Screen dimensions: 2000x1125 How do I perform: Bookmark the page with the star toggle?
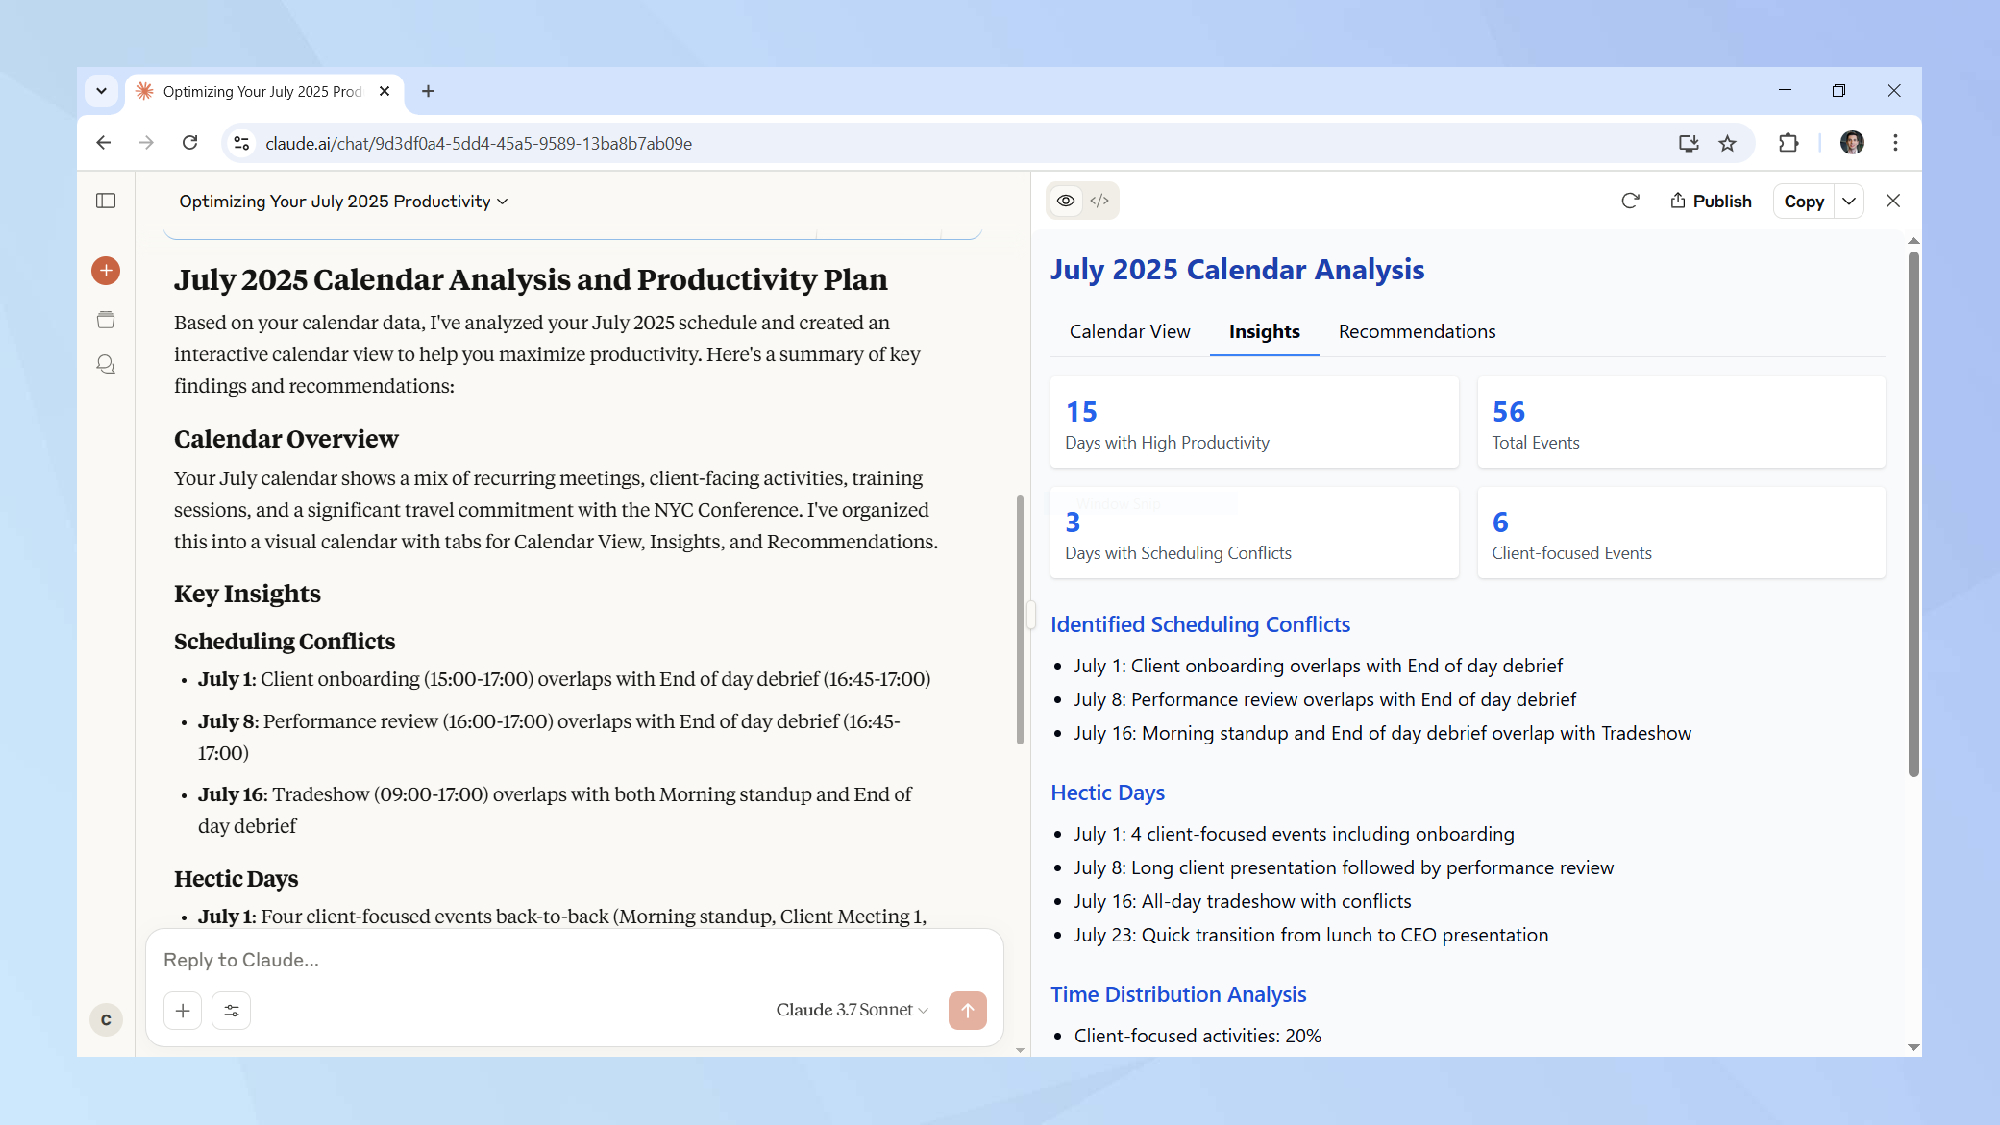point(1728,143)
